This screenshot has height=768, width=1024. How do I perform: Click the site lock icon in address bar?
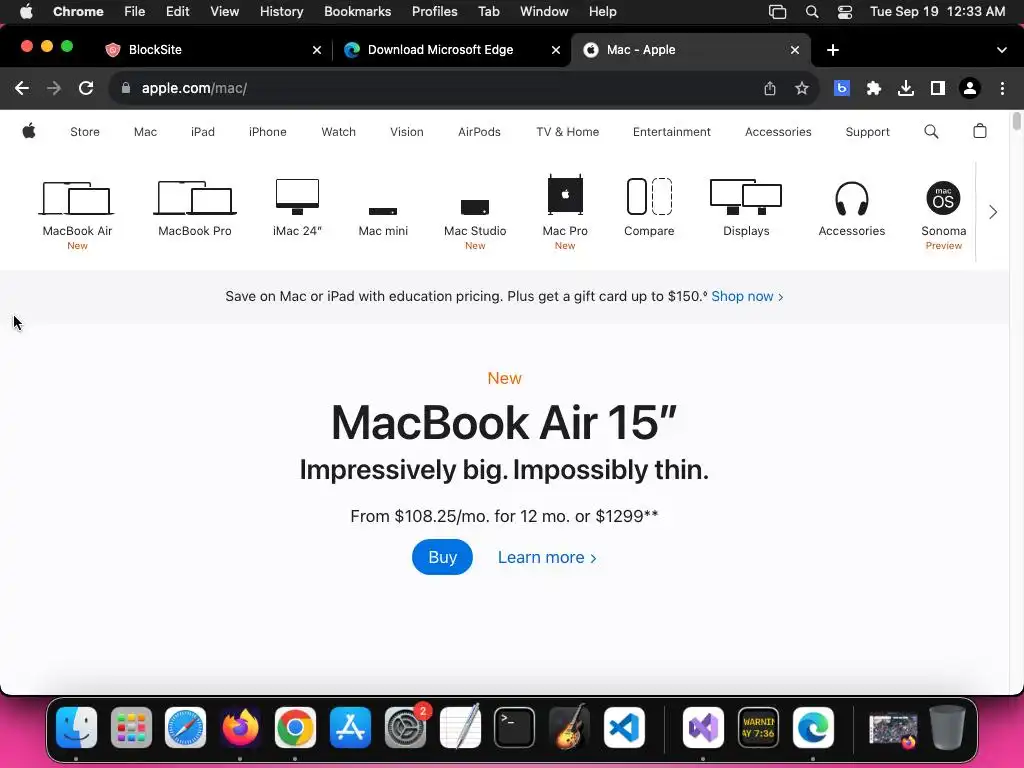click(x=125, y=88)
